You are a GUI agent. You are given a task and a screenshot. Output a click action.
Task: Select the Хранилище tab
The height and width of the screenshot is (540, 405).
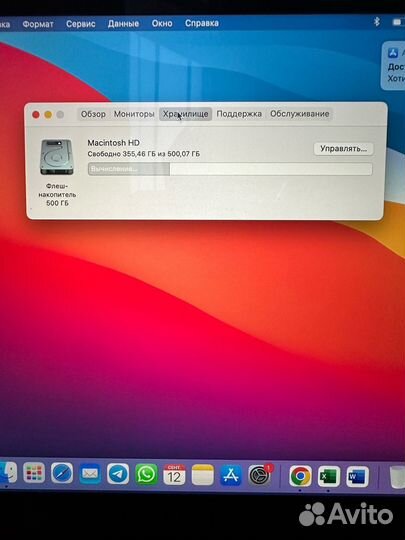(185, 114)
